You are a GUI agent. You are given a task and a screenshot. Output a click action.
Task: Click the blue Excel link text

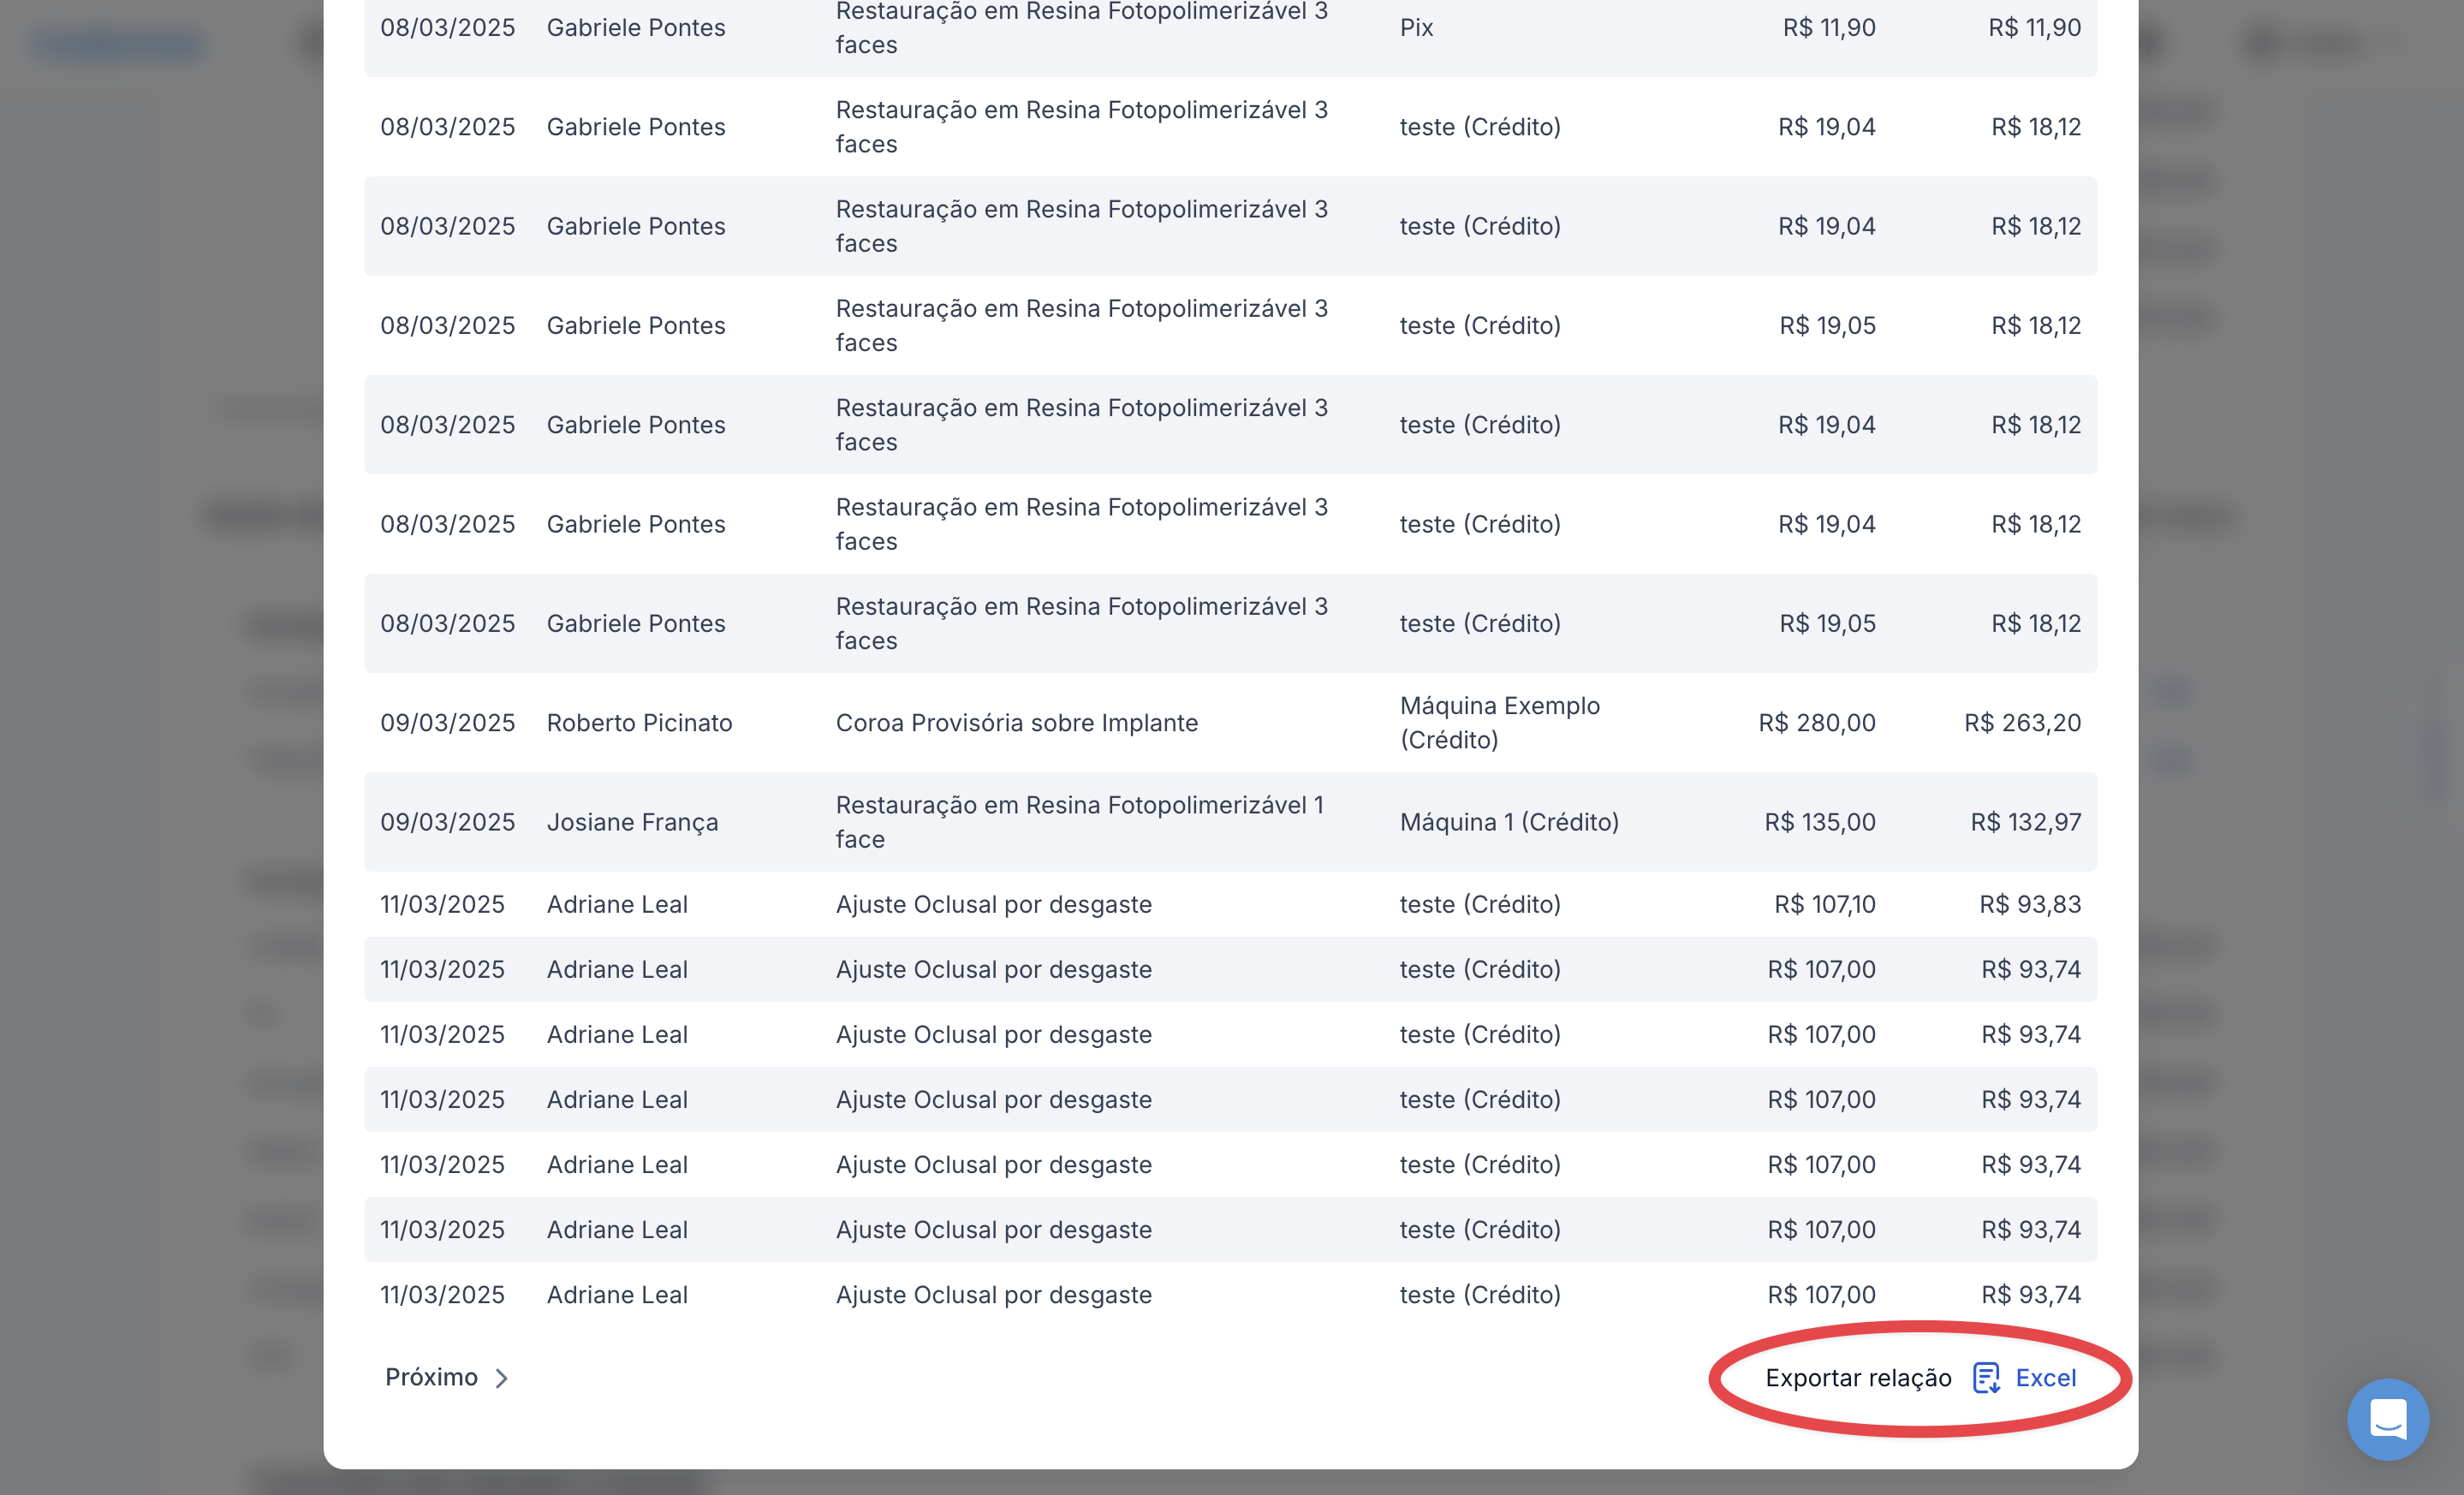pos(2045,1378)
